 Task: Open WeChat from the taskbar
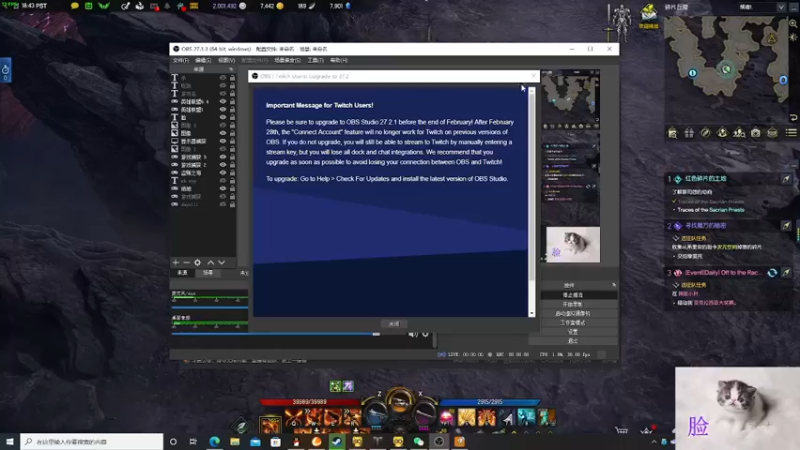tap(418, 441)
